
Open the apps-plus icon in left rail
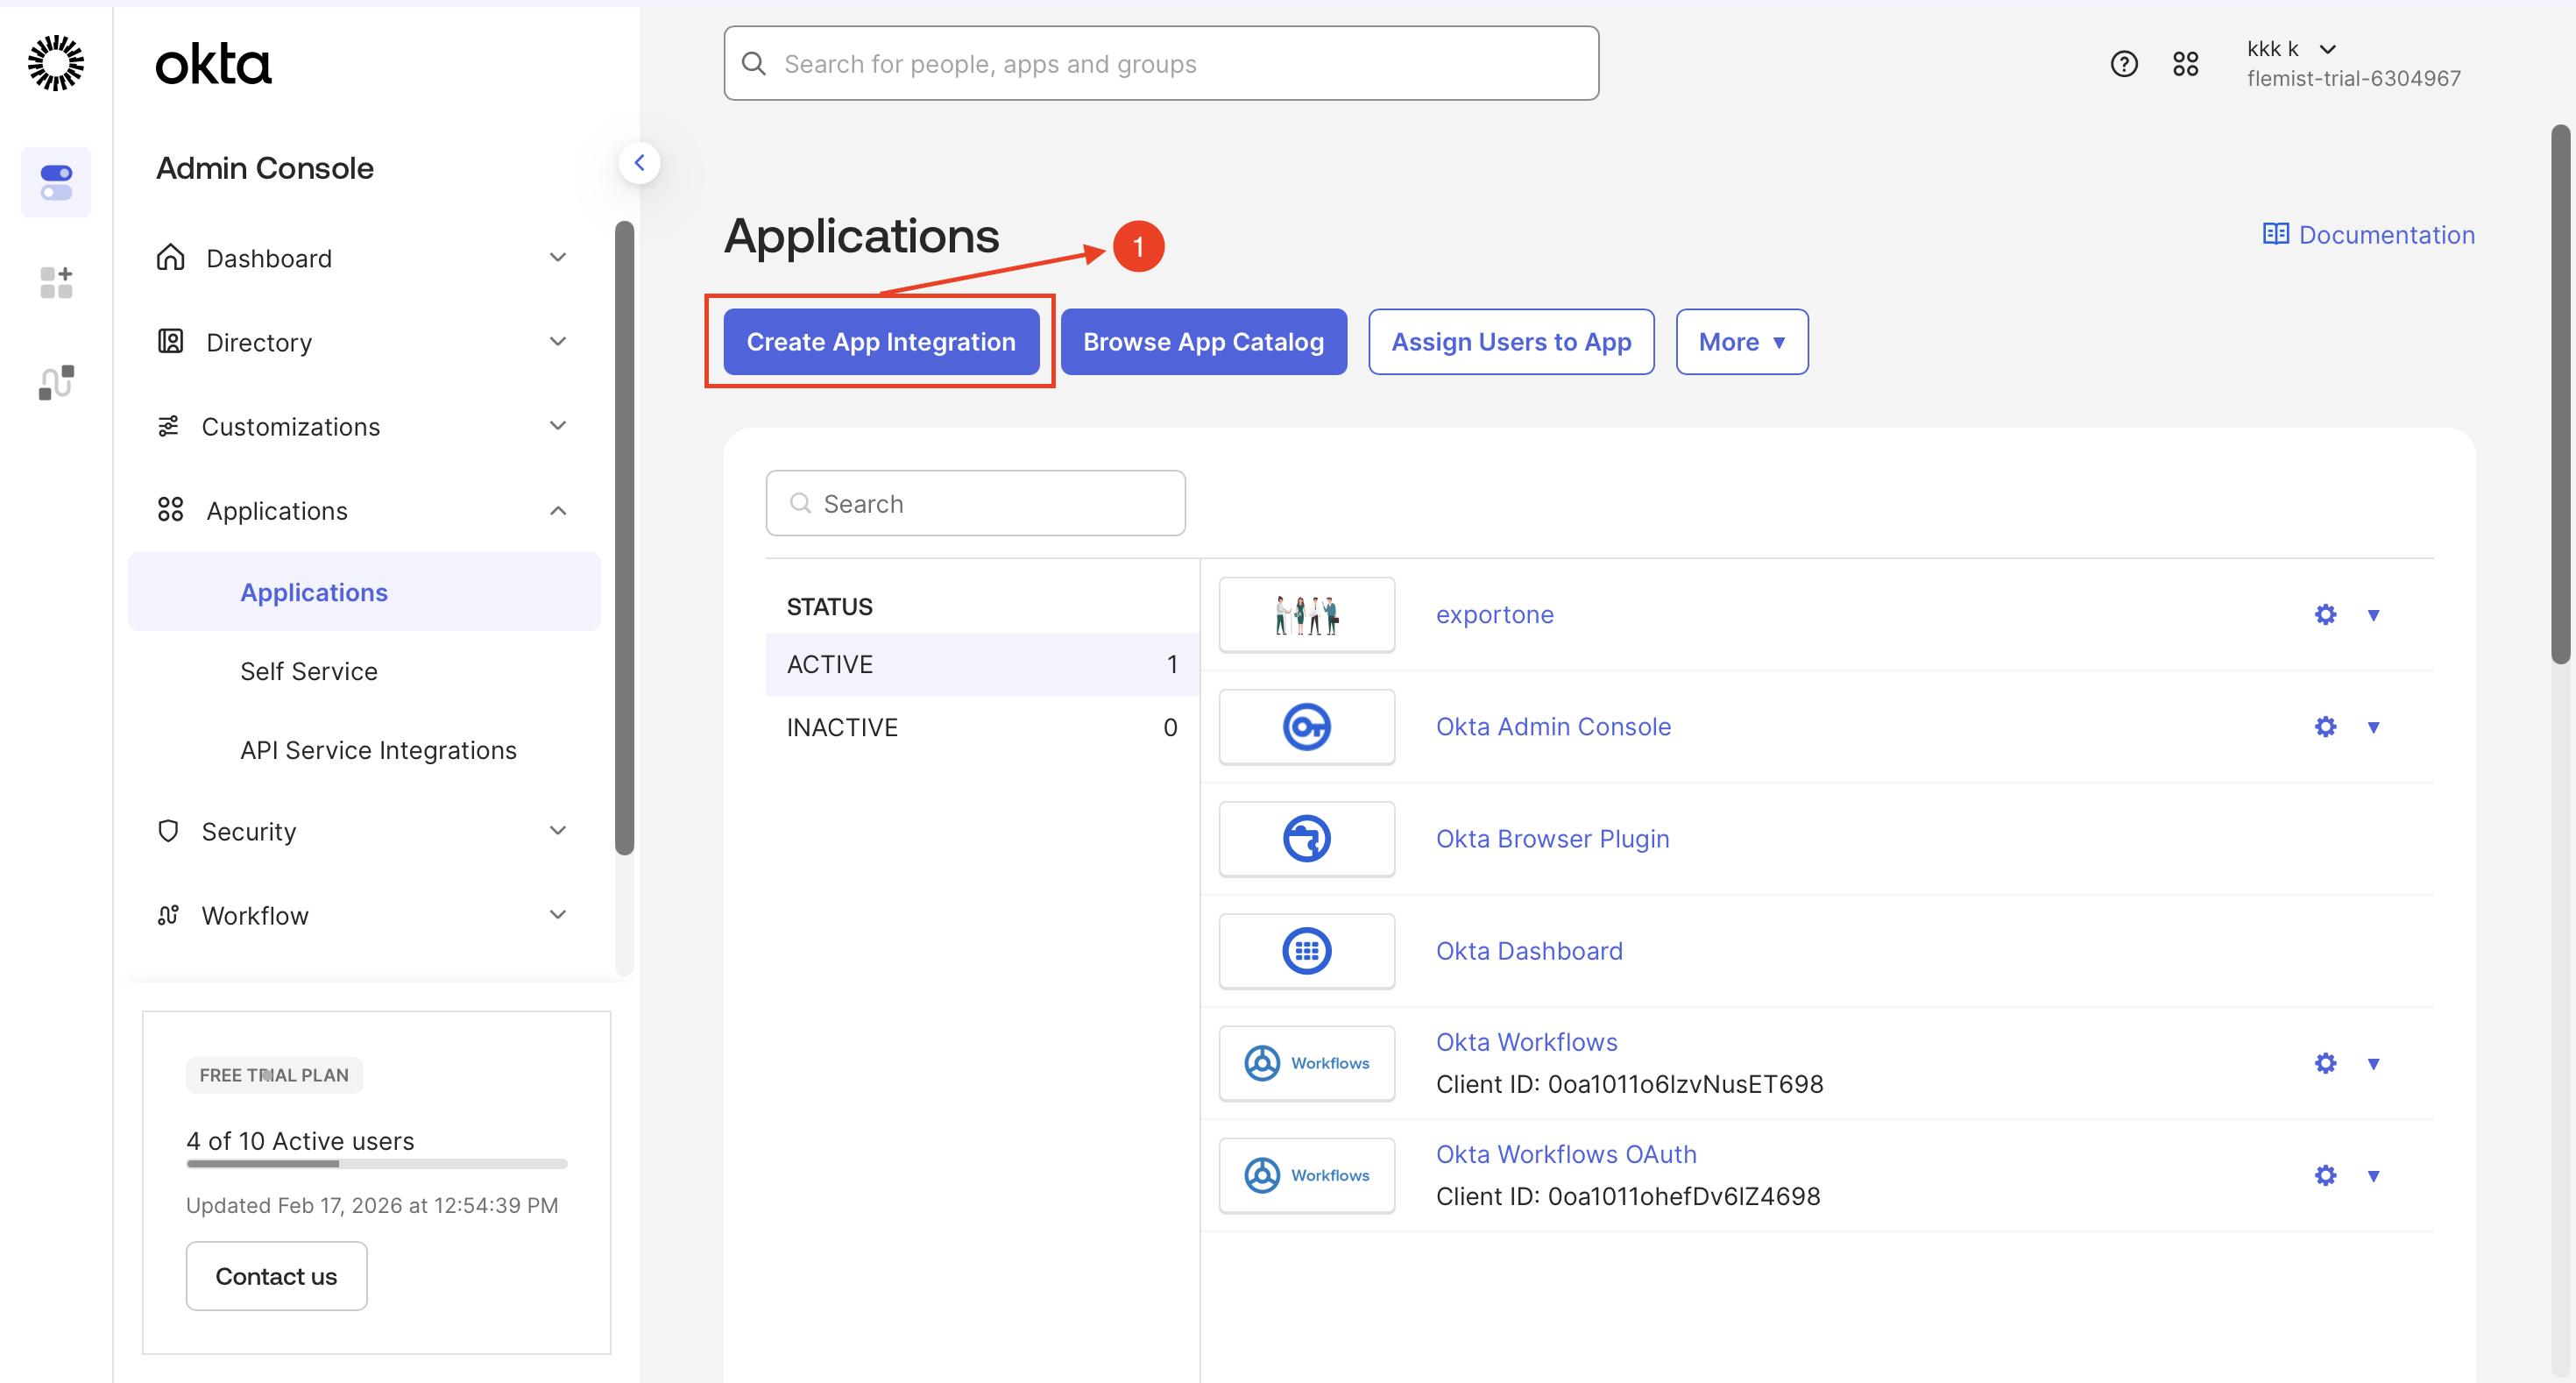[x=56, y=282]
